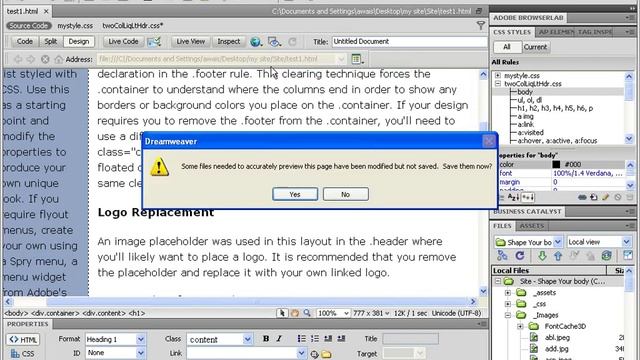Viewport: 640px width, 360px height.
Task: Show All rules in CSS Styles
Action: (x=507, y=47)
